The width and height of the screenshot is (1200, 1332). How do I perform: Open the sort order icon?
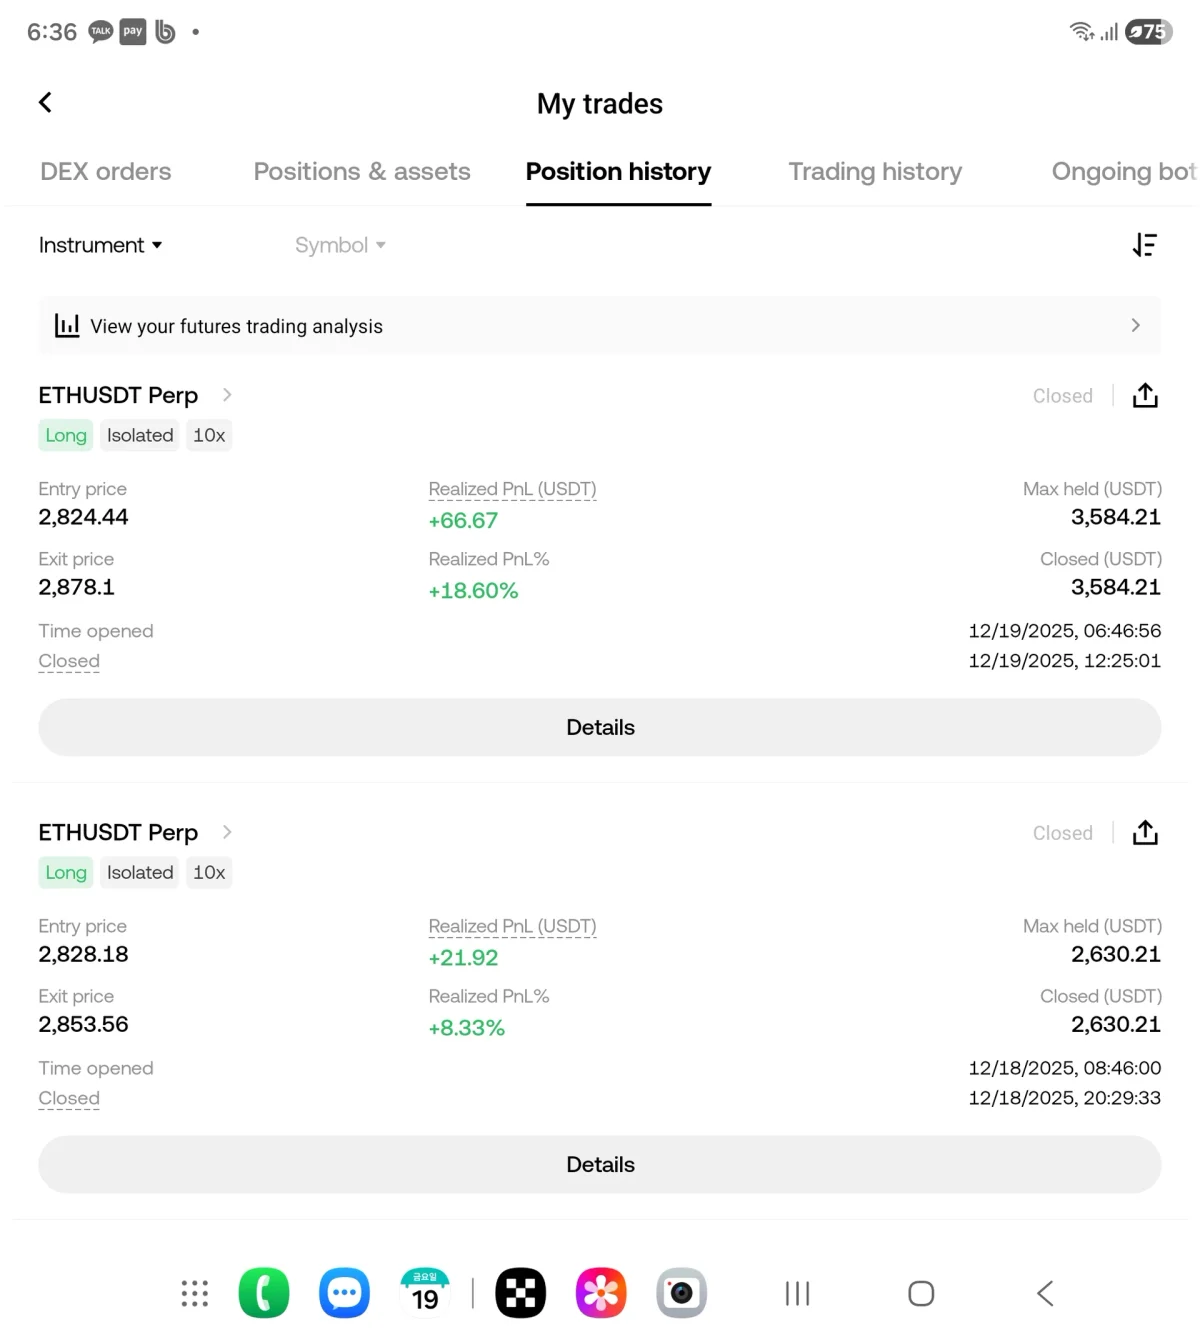[1144, 245]
